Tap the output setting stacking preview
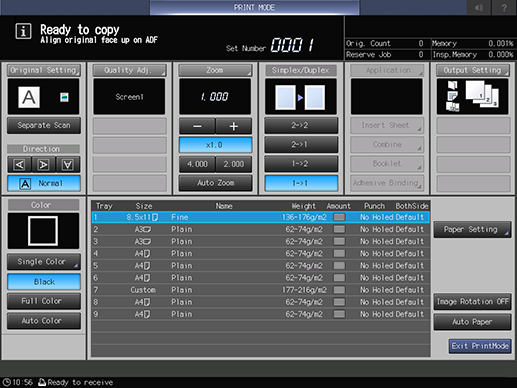 click(x=473, y=97)
